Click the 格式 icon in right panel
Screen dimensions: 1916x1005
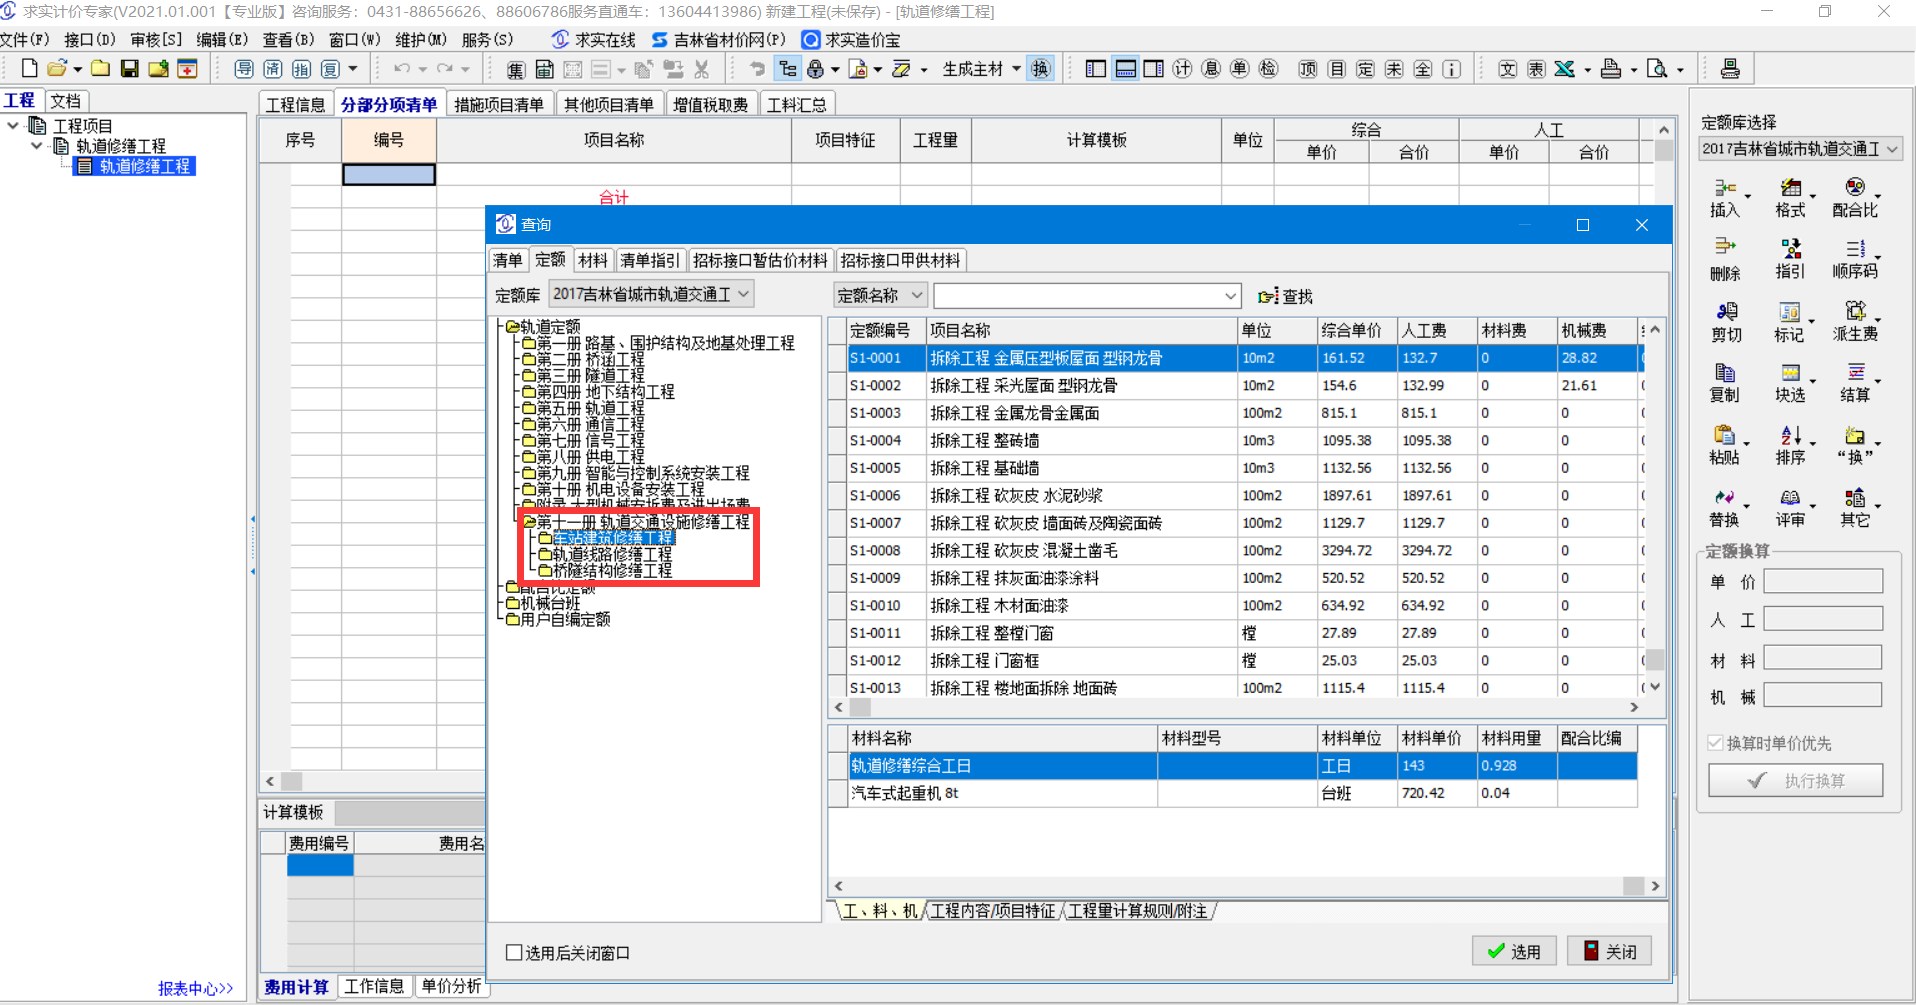click(x=1790, y=199)
